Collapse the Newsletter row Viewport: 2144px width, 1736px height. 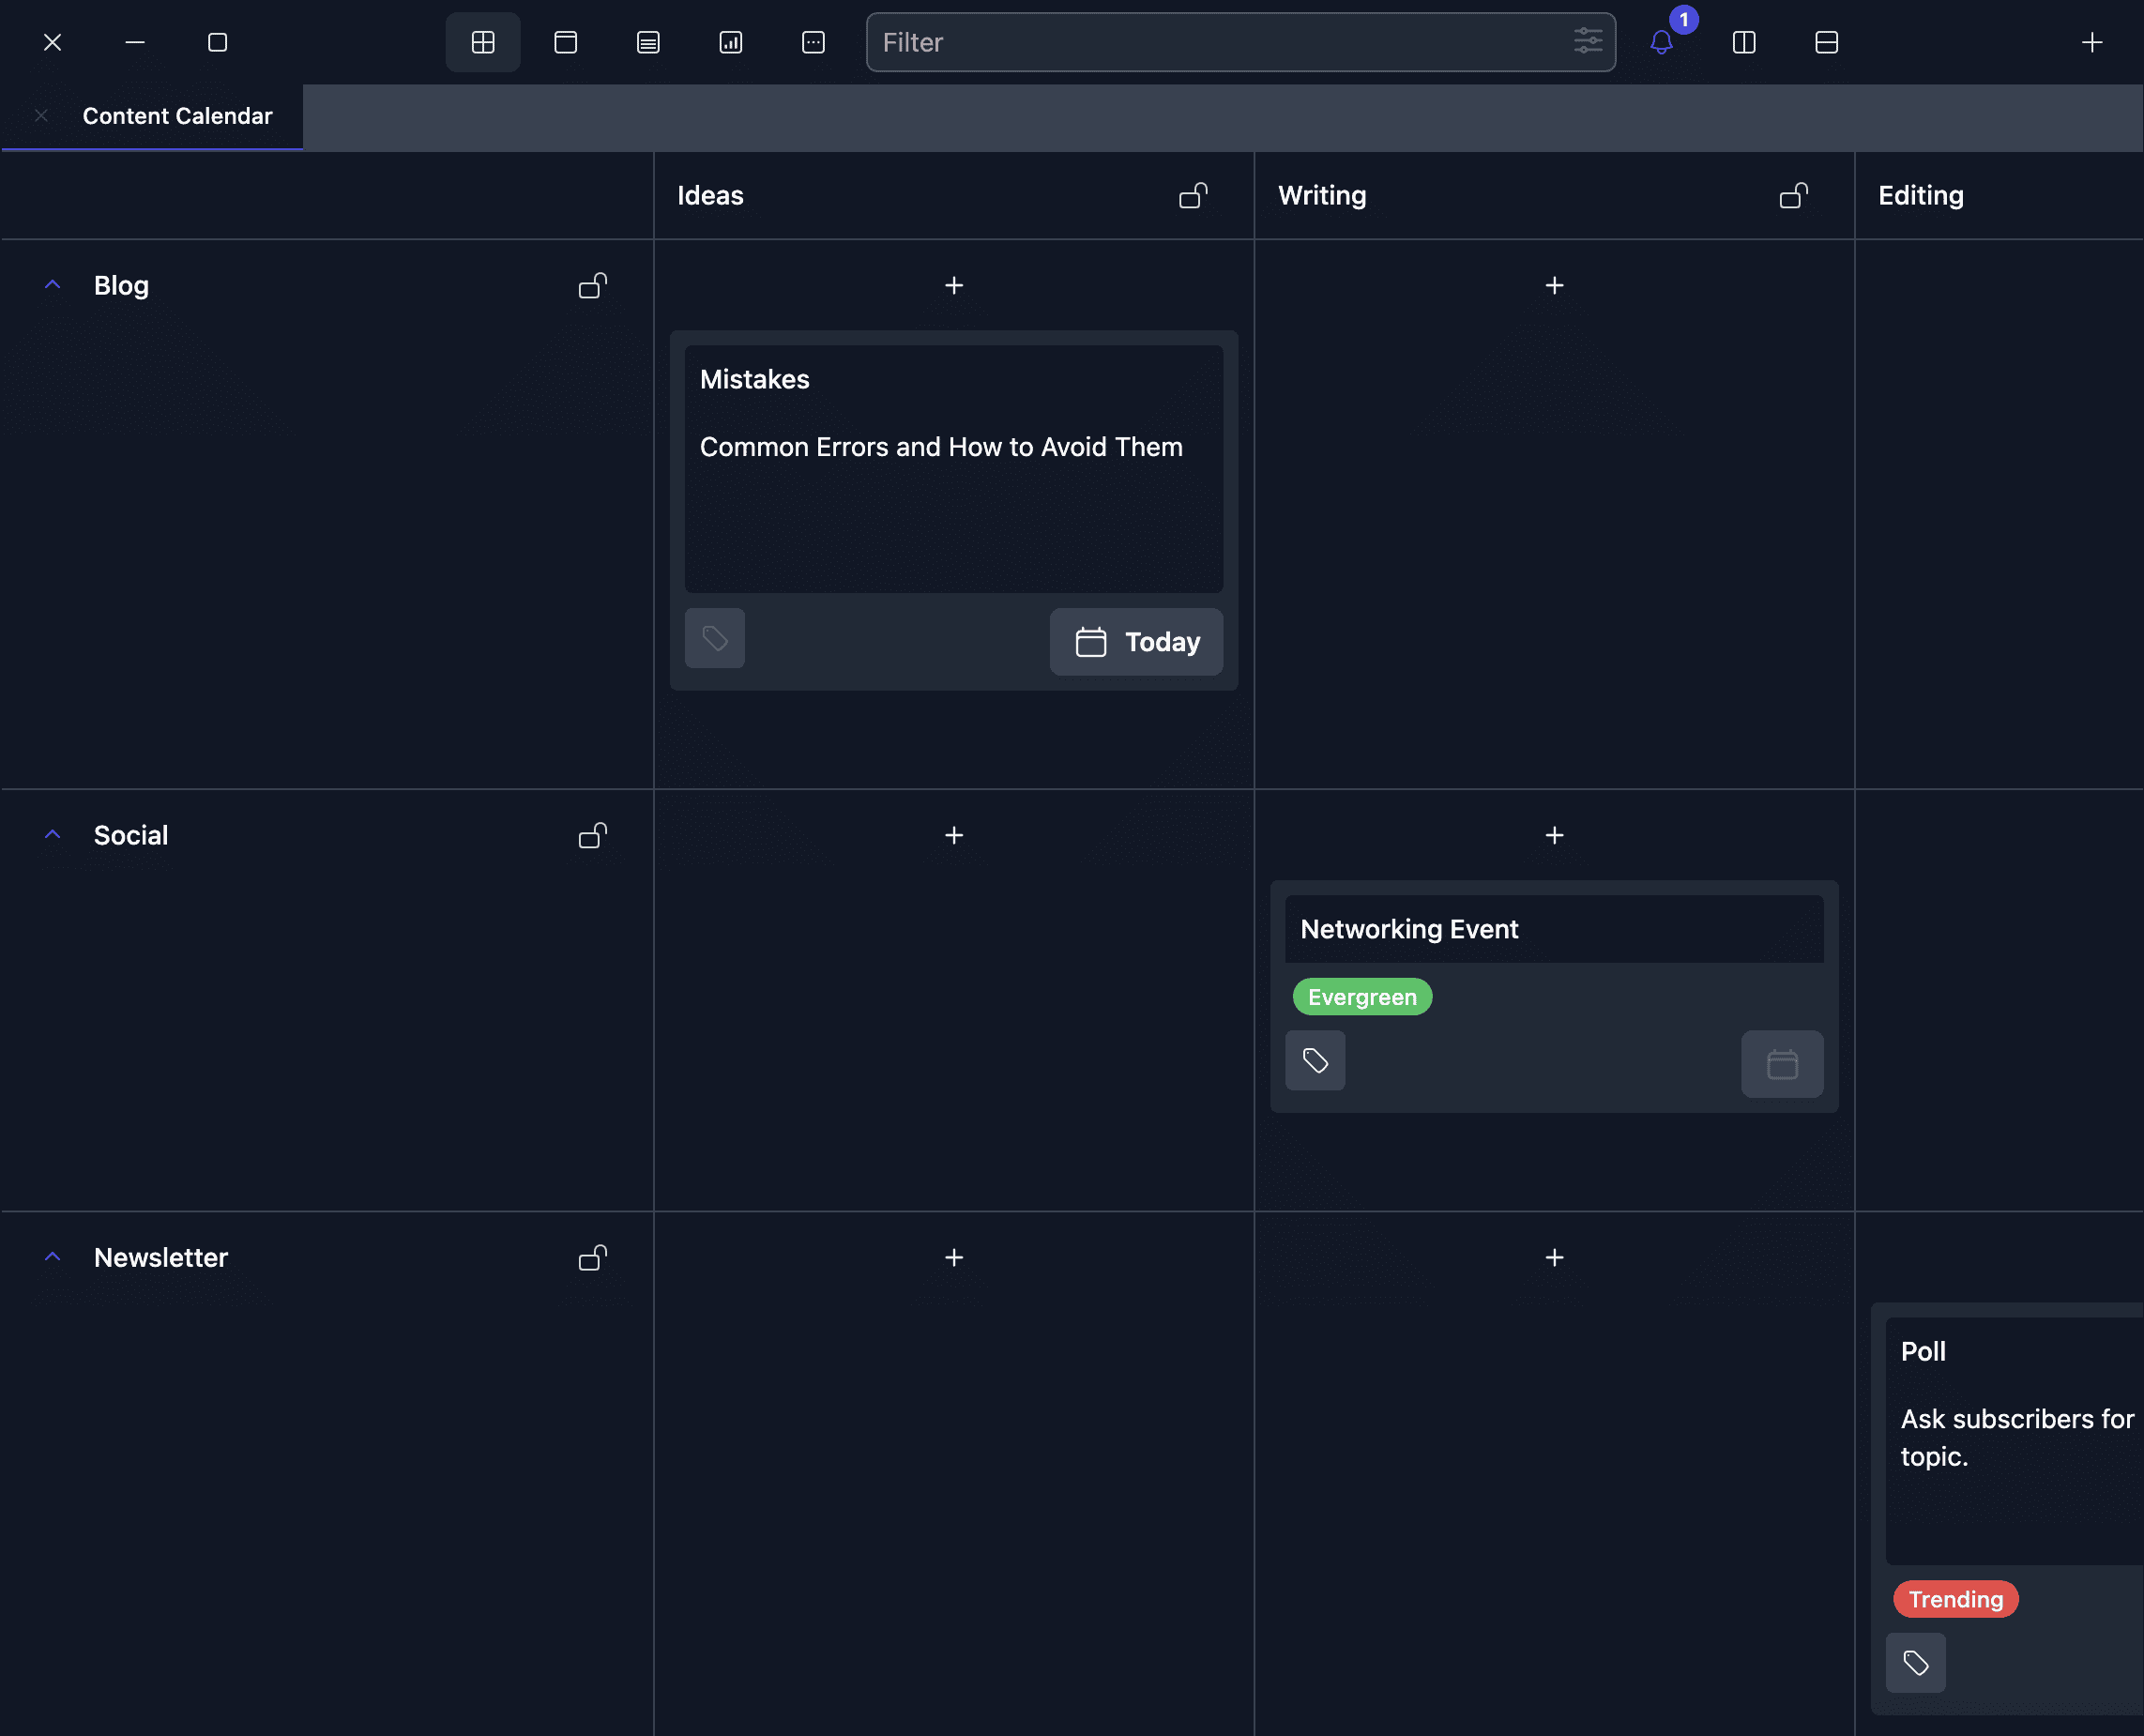pyautogui.click(x=53, y=1257)
